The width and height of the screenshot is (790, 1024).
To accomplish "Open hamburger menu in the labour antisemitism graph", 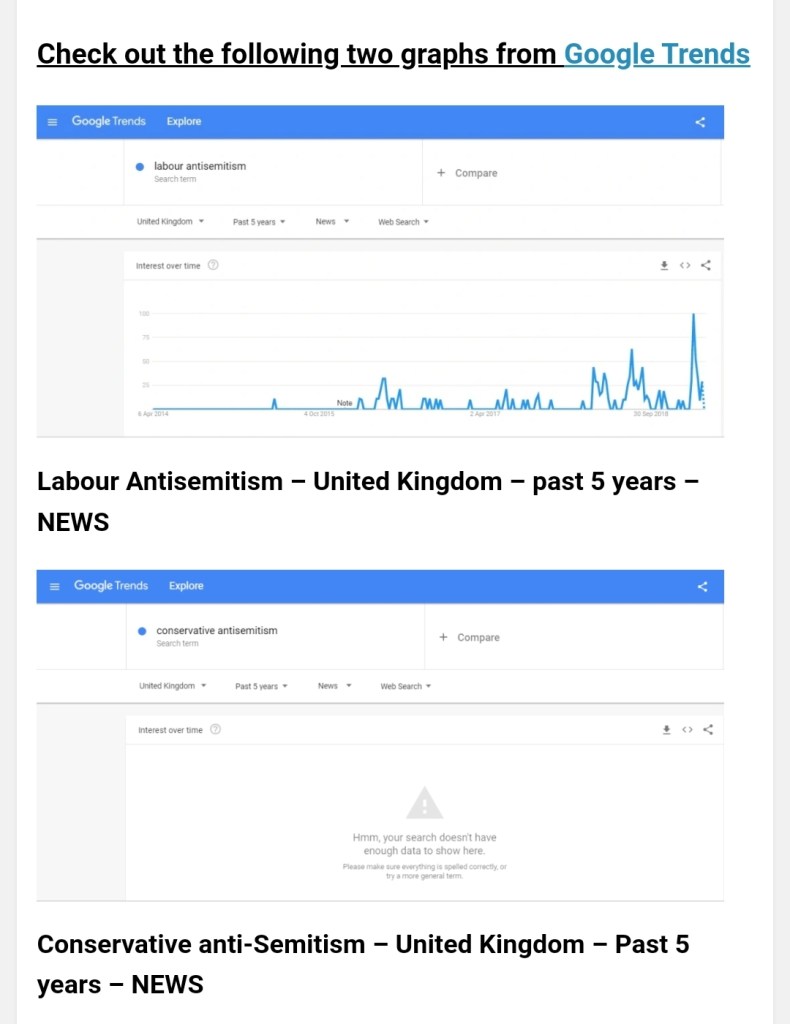I will coord(53,122).
